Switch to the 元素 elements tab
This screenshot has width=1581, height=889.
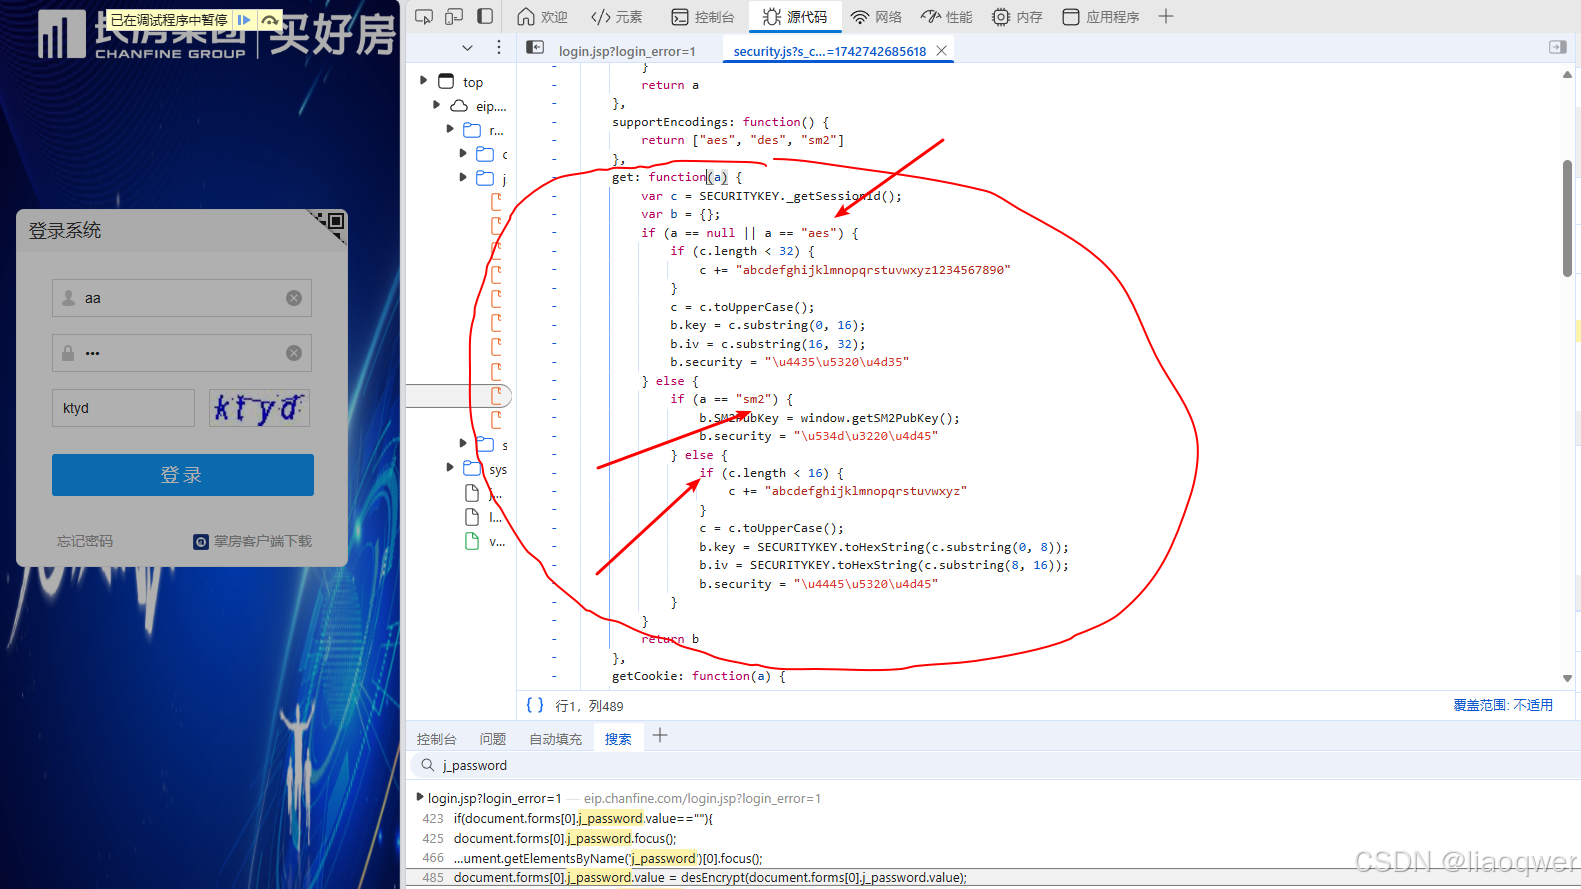click(x=617, y=17)
